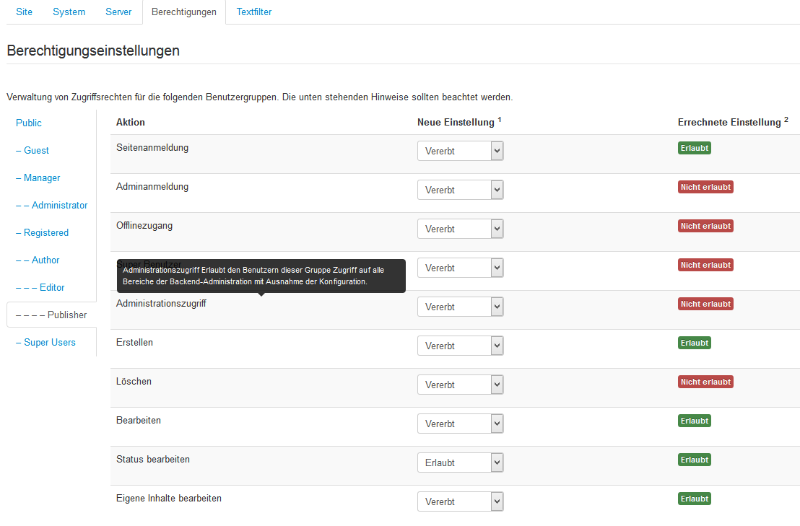Switch to the System tab
Screen dimensions: 800x526
69,12
